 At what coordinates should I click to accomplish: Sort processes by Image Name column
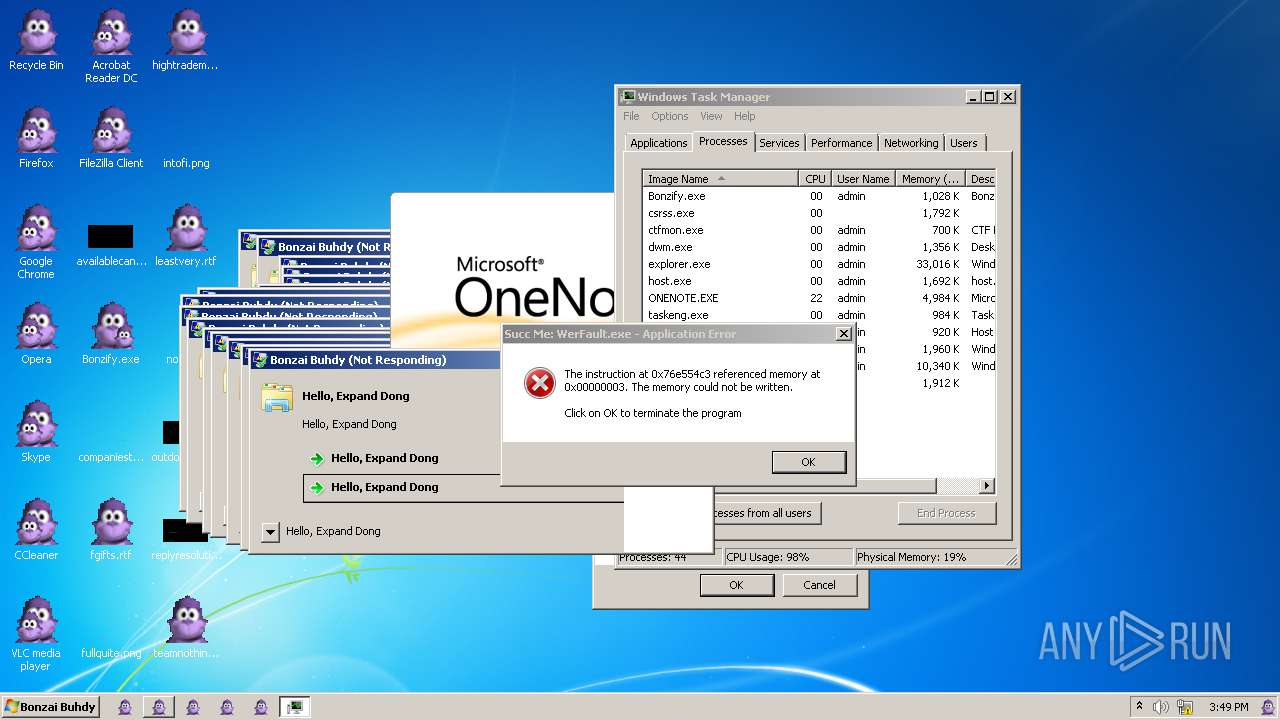pyautogui.click(x=720, y=179)
